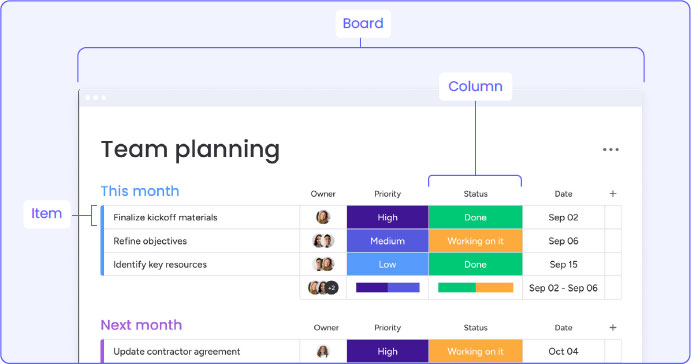Collapse the This month group title

(x=140, y=191)
